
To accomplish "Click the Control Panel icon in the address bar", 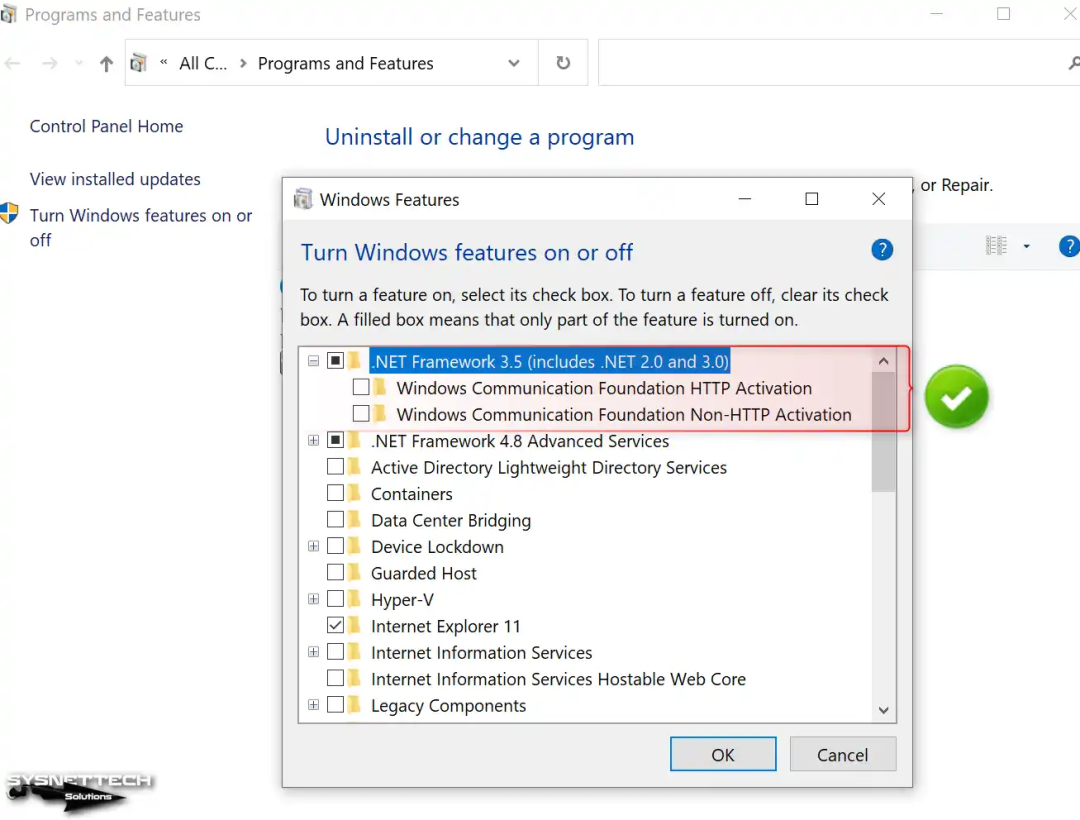I will coord(138,63).
